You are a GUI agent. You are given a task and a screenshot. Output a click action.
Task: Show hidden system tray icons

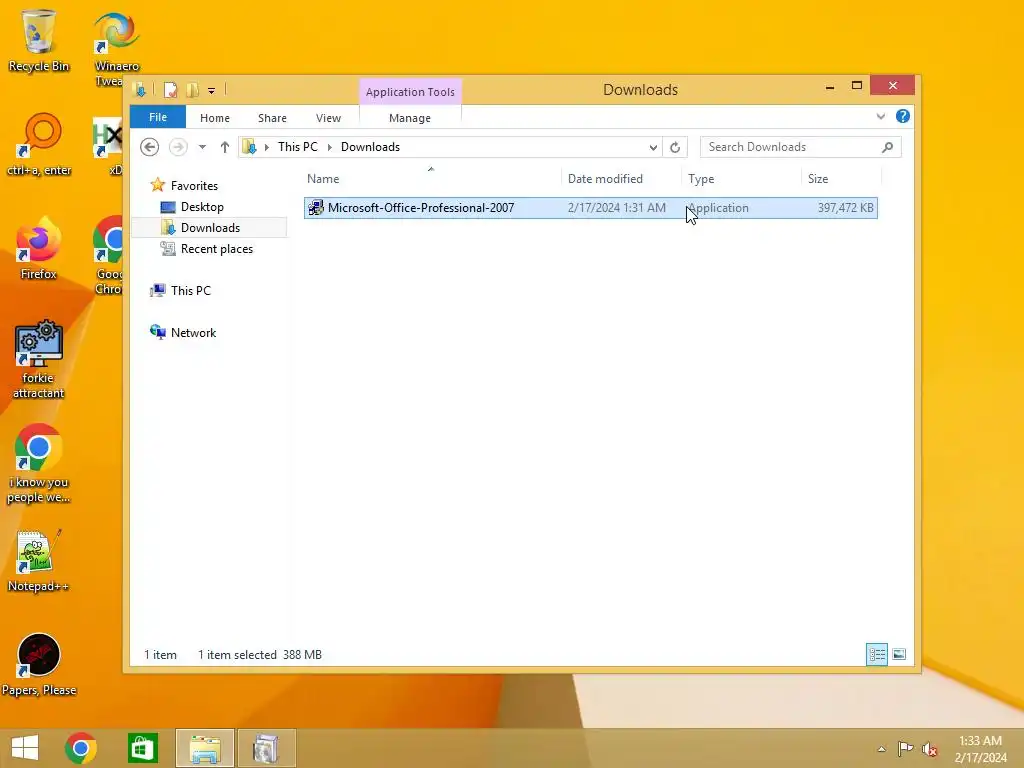[x=882, y=749]
